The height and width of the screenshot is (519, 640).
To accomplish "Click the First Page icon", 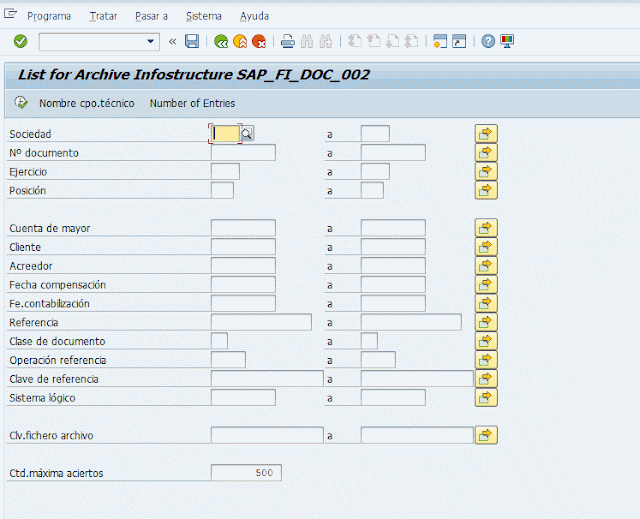I will click(355, 41).
